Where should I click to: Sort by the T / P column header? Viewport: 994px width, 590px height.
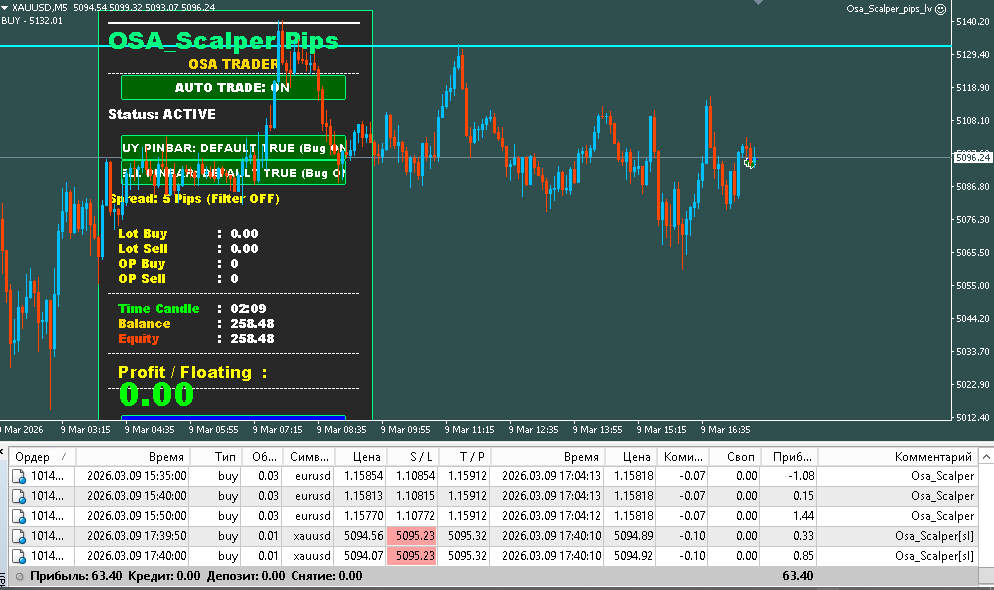[x=463, y=457]
